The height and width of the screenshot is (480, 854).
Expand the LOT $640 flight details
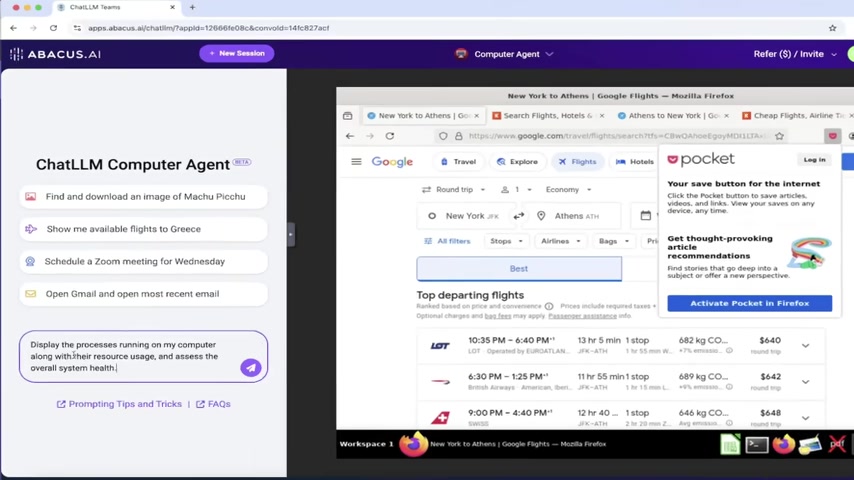(x=805, y=345)
